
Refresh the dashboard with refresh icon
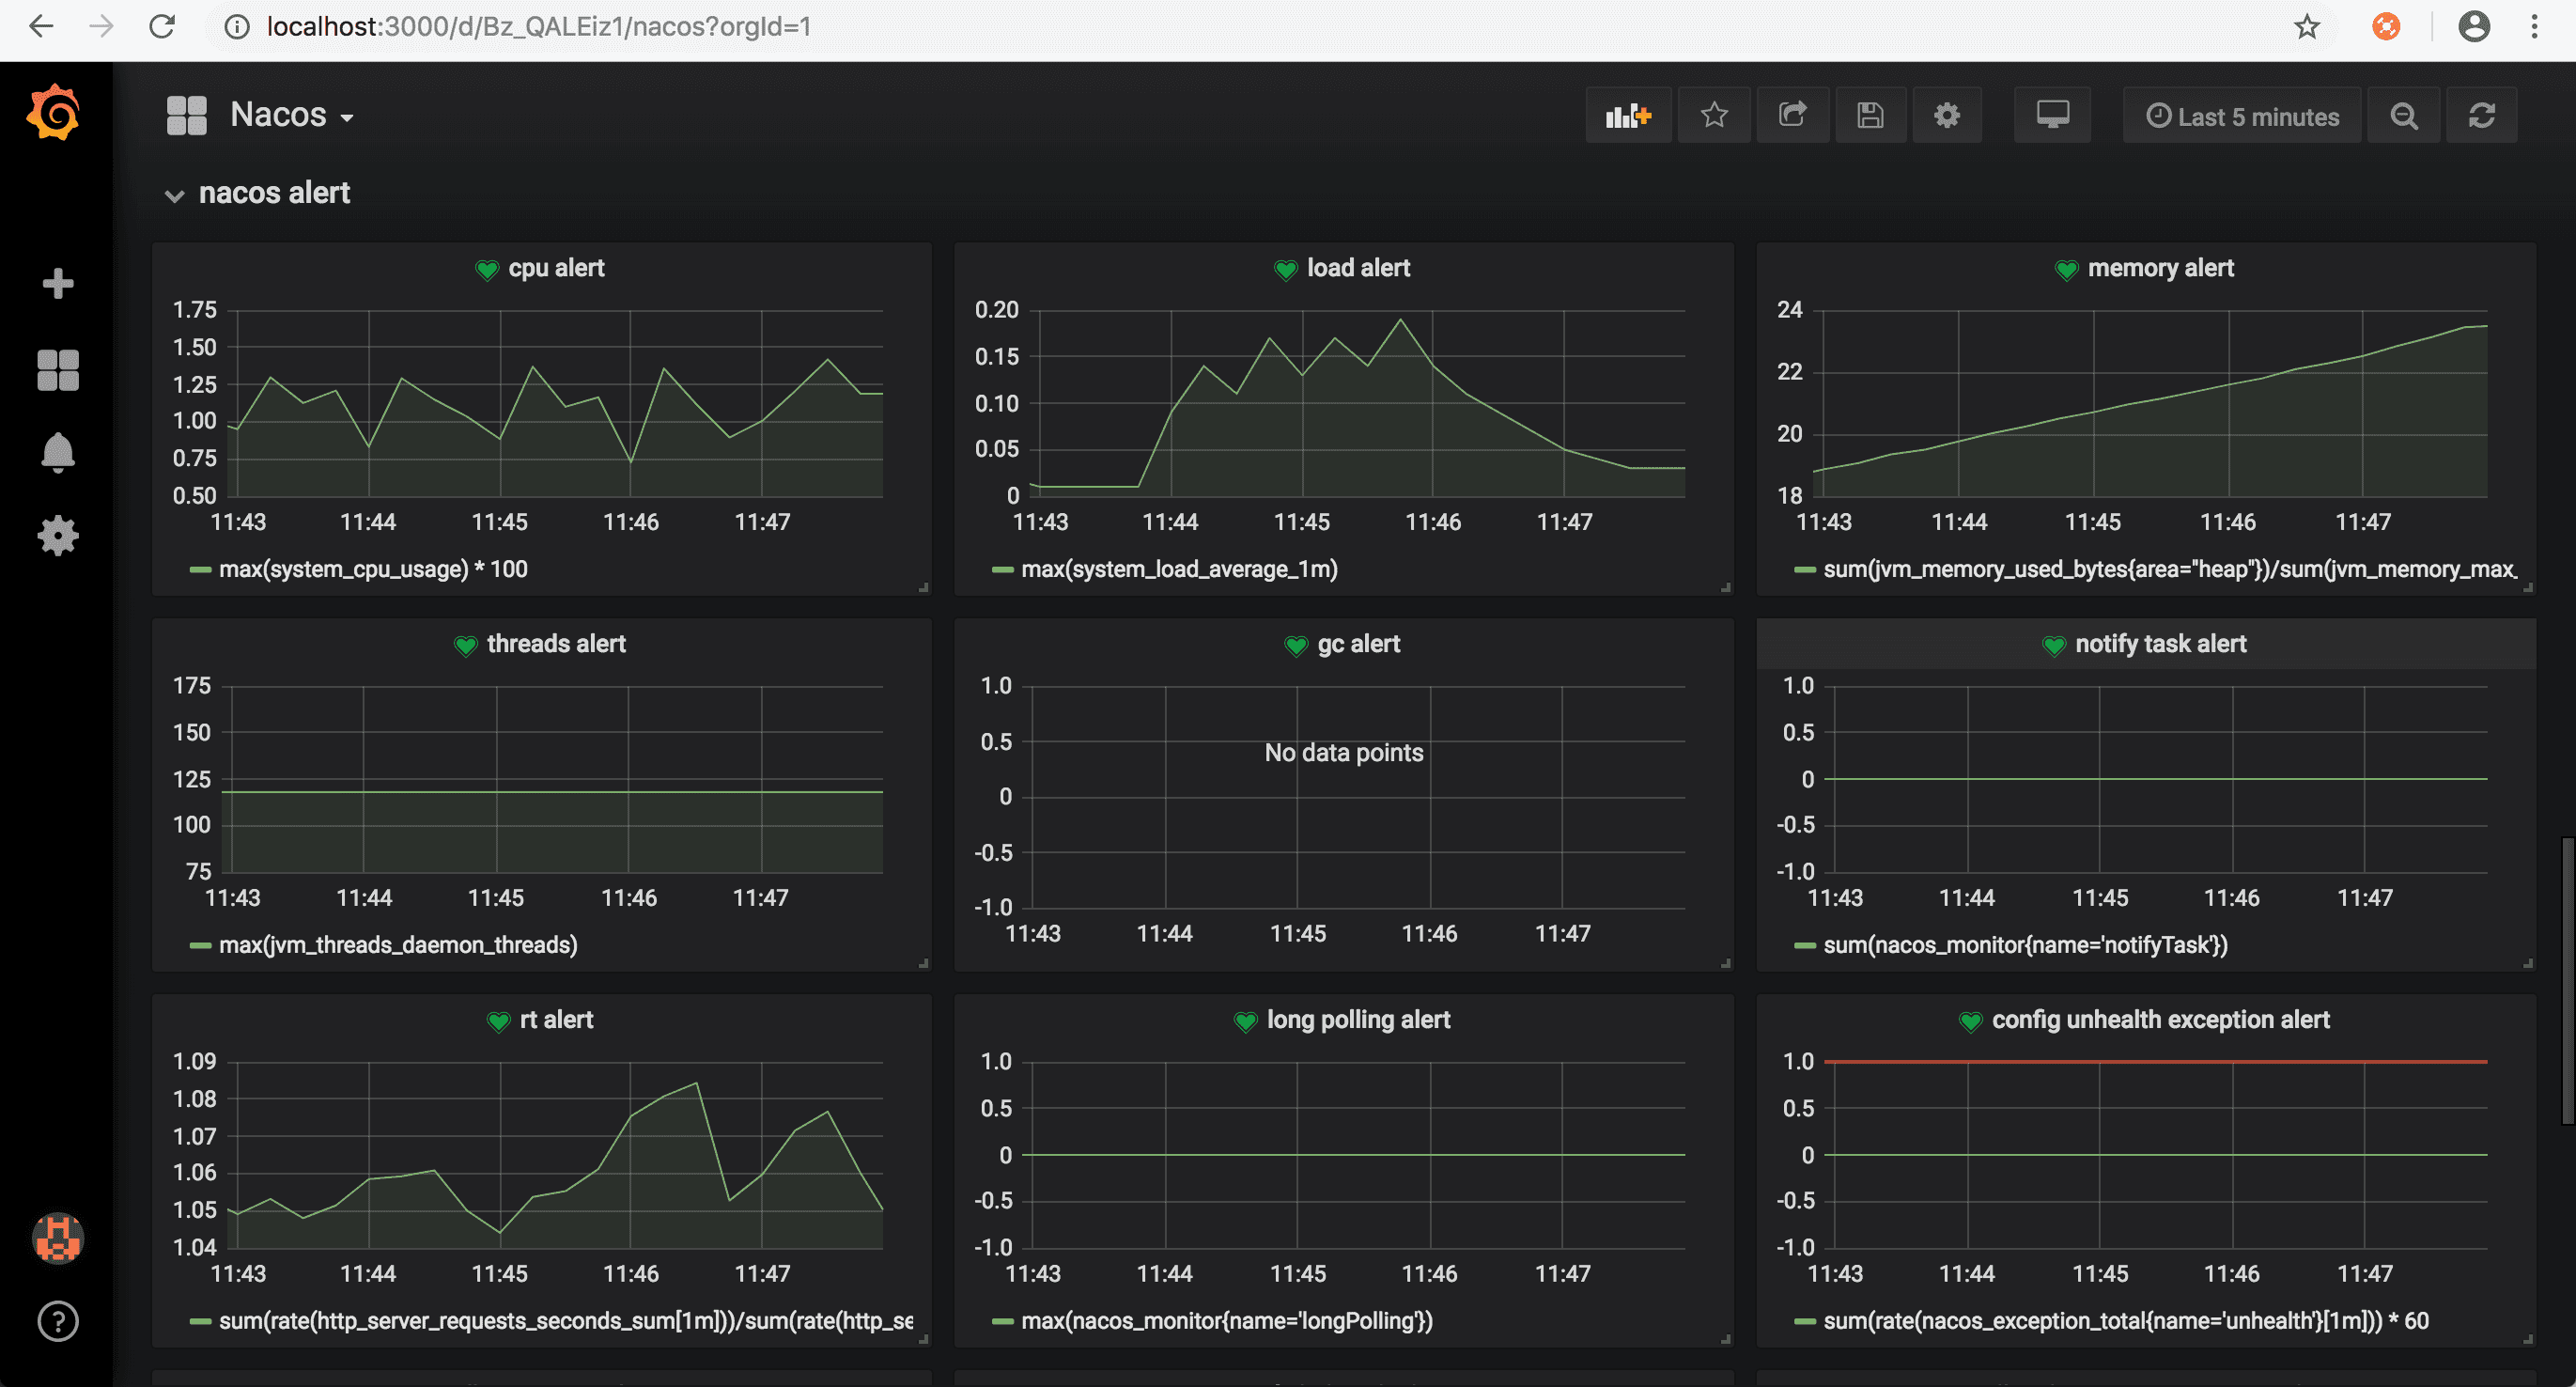click(2481, 116)
